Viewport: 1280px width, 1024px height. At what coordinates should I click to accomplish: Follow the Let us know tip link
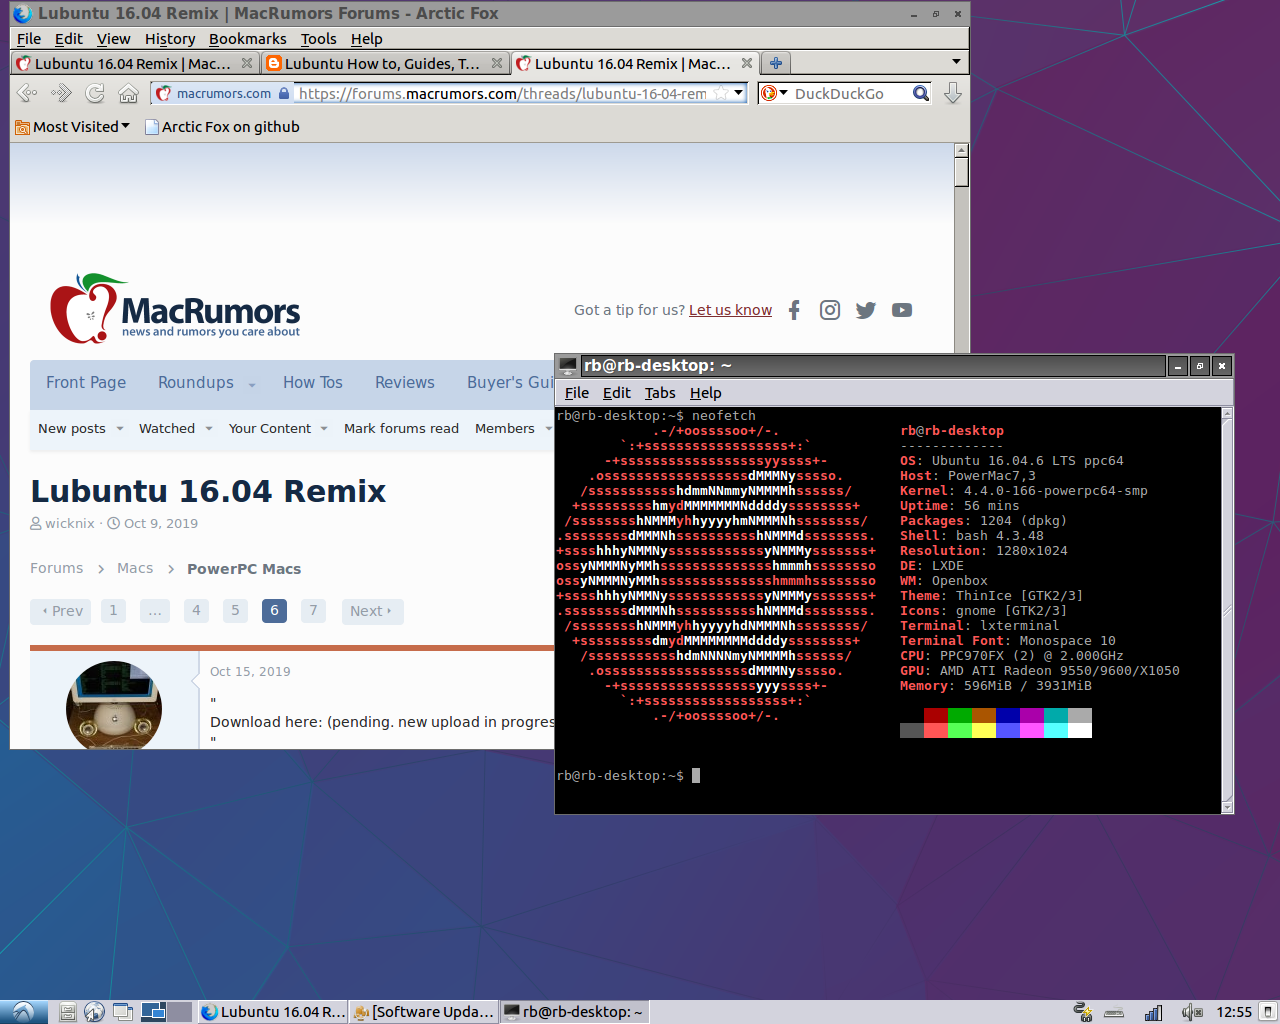click(x=730, y=310)
